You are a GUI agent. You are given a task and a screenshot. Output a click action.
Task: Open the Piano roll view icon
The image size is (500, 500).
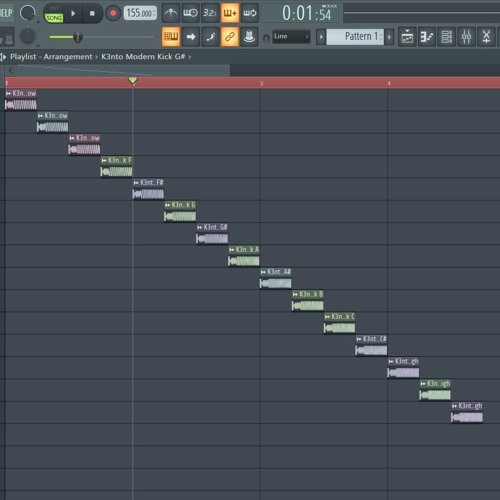427,36
